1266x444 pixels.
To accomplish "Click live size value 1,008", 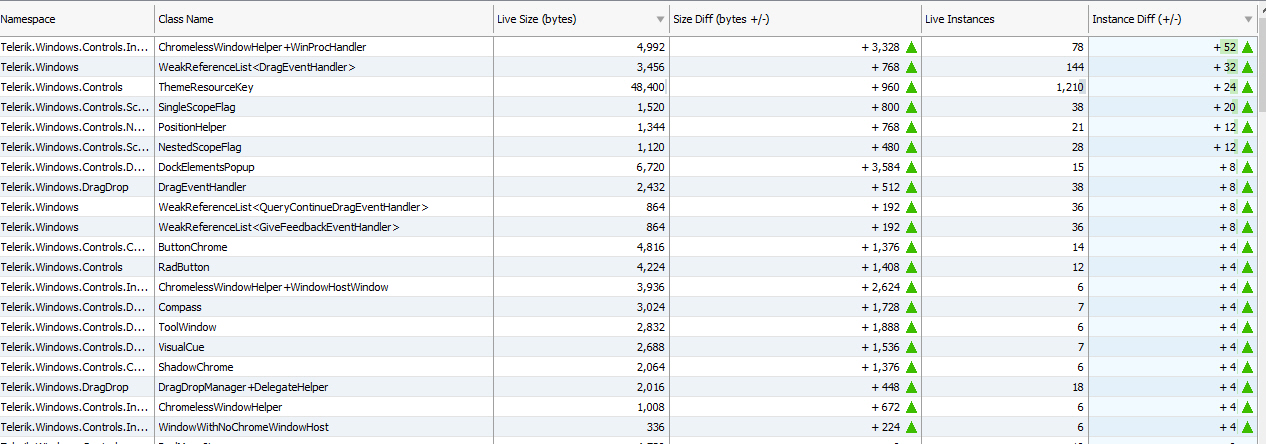I will pos(651,407).
